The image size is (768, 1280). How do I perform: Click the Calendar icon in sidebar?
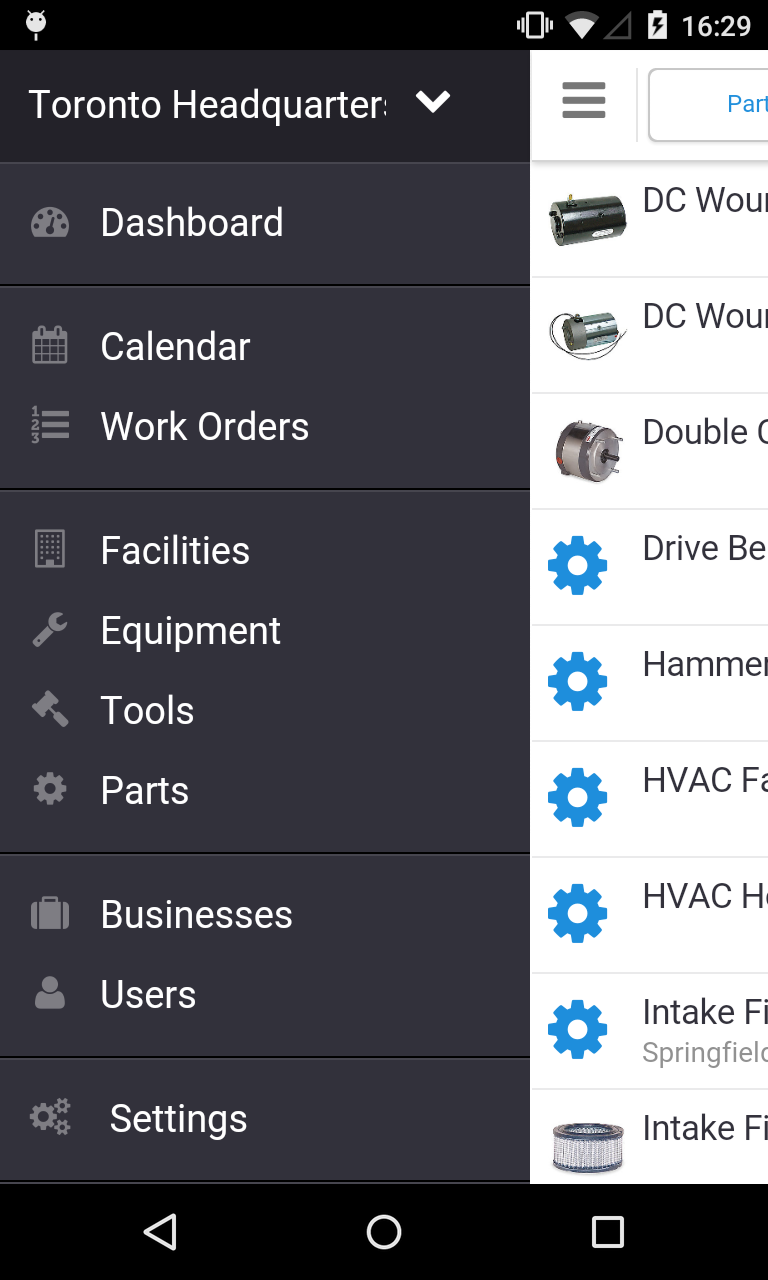(50, 346)
